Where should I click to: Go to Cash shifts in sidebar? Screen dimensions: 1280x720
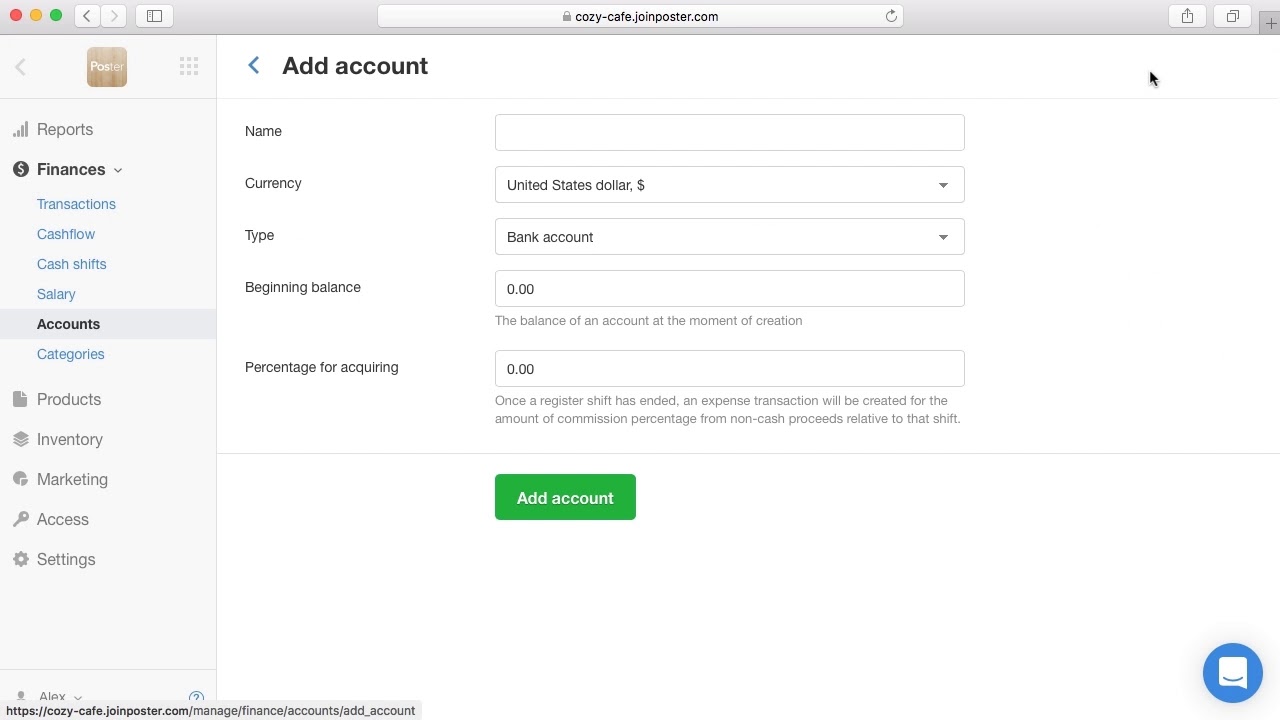point(71,264)
